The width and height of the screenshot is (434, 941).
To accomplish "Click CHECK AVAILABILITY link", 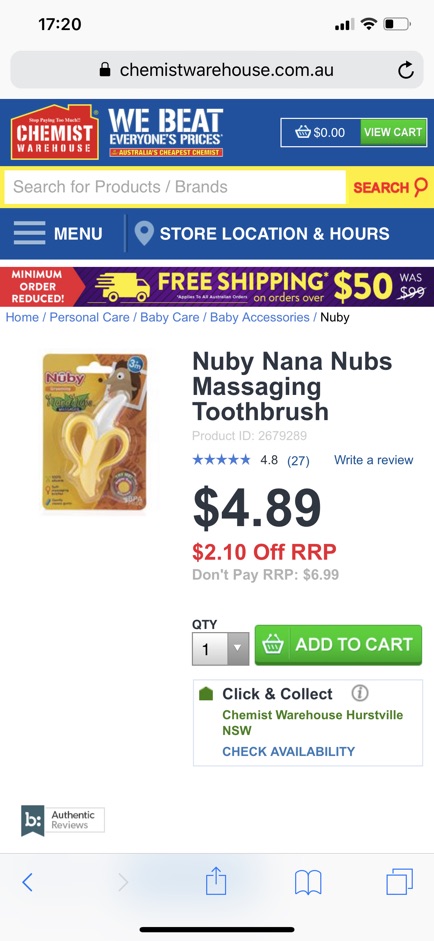I will [x=289, y=751].
